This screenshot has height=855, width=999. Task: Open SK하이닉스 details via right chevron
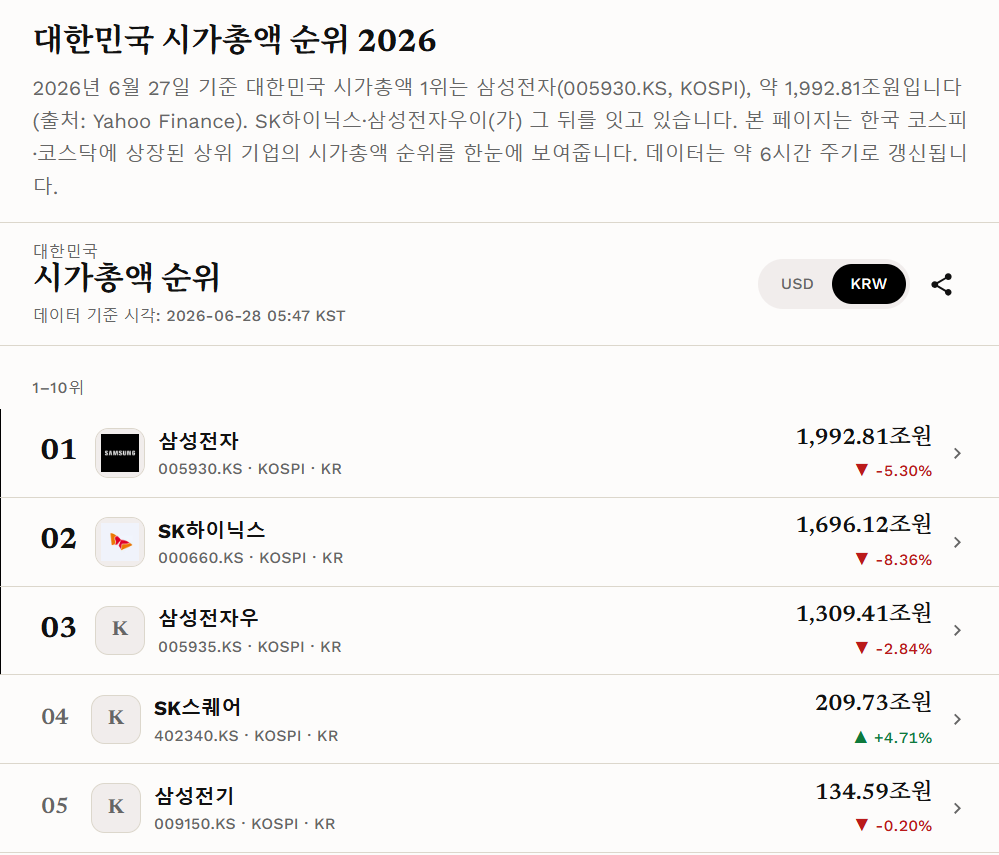pyautogui.click(x=957, y=542)
